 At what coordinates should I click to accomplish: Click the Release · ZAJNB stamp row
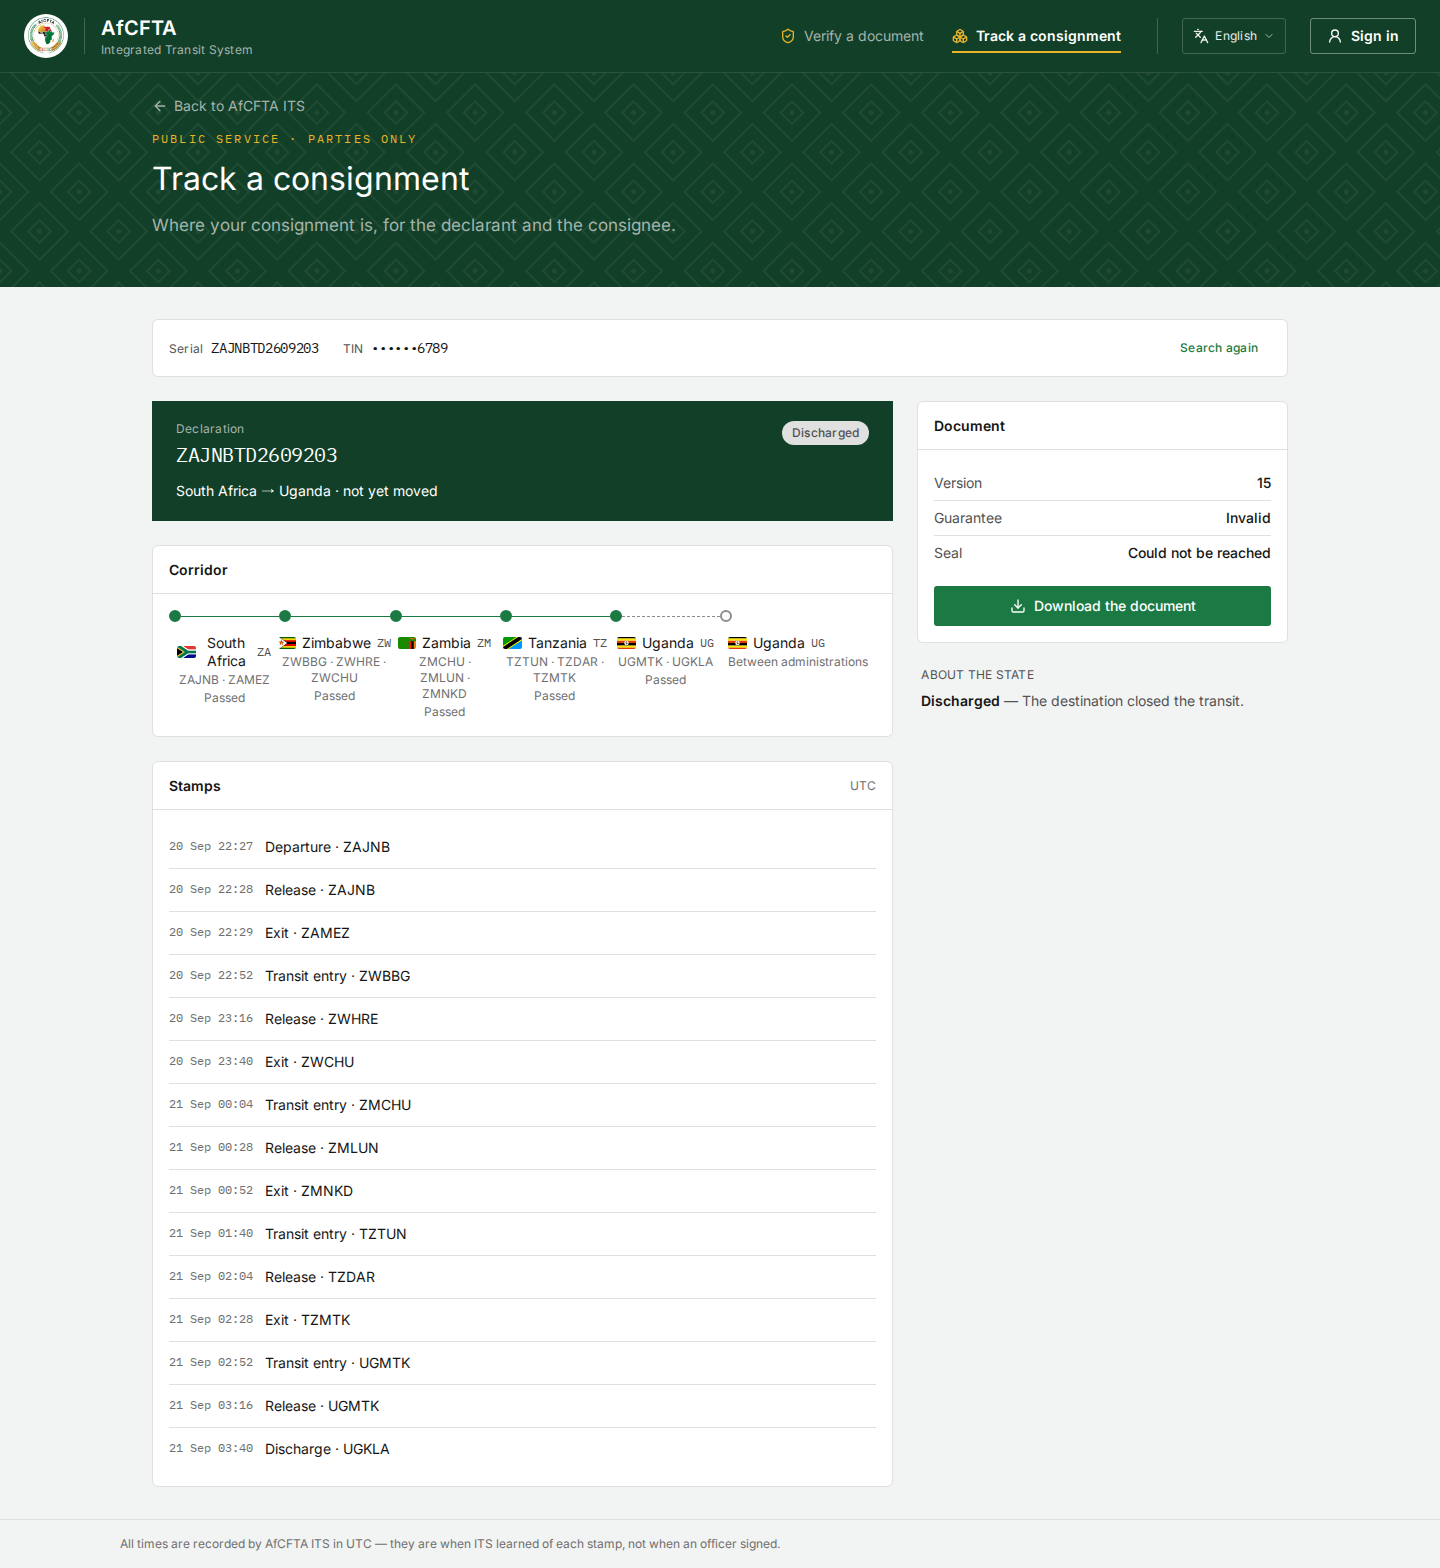pos(522,890)
